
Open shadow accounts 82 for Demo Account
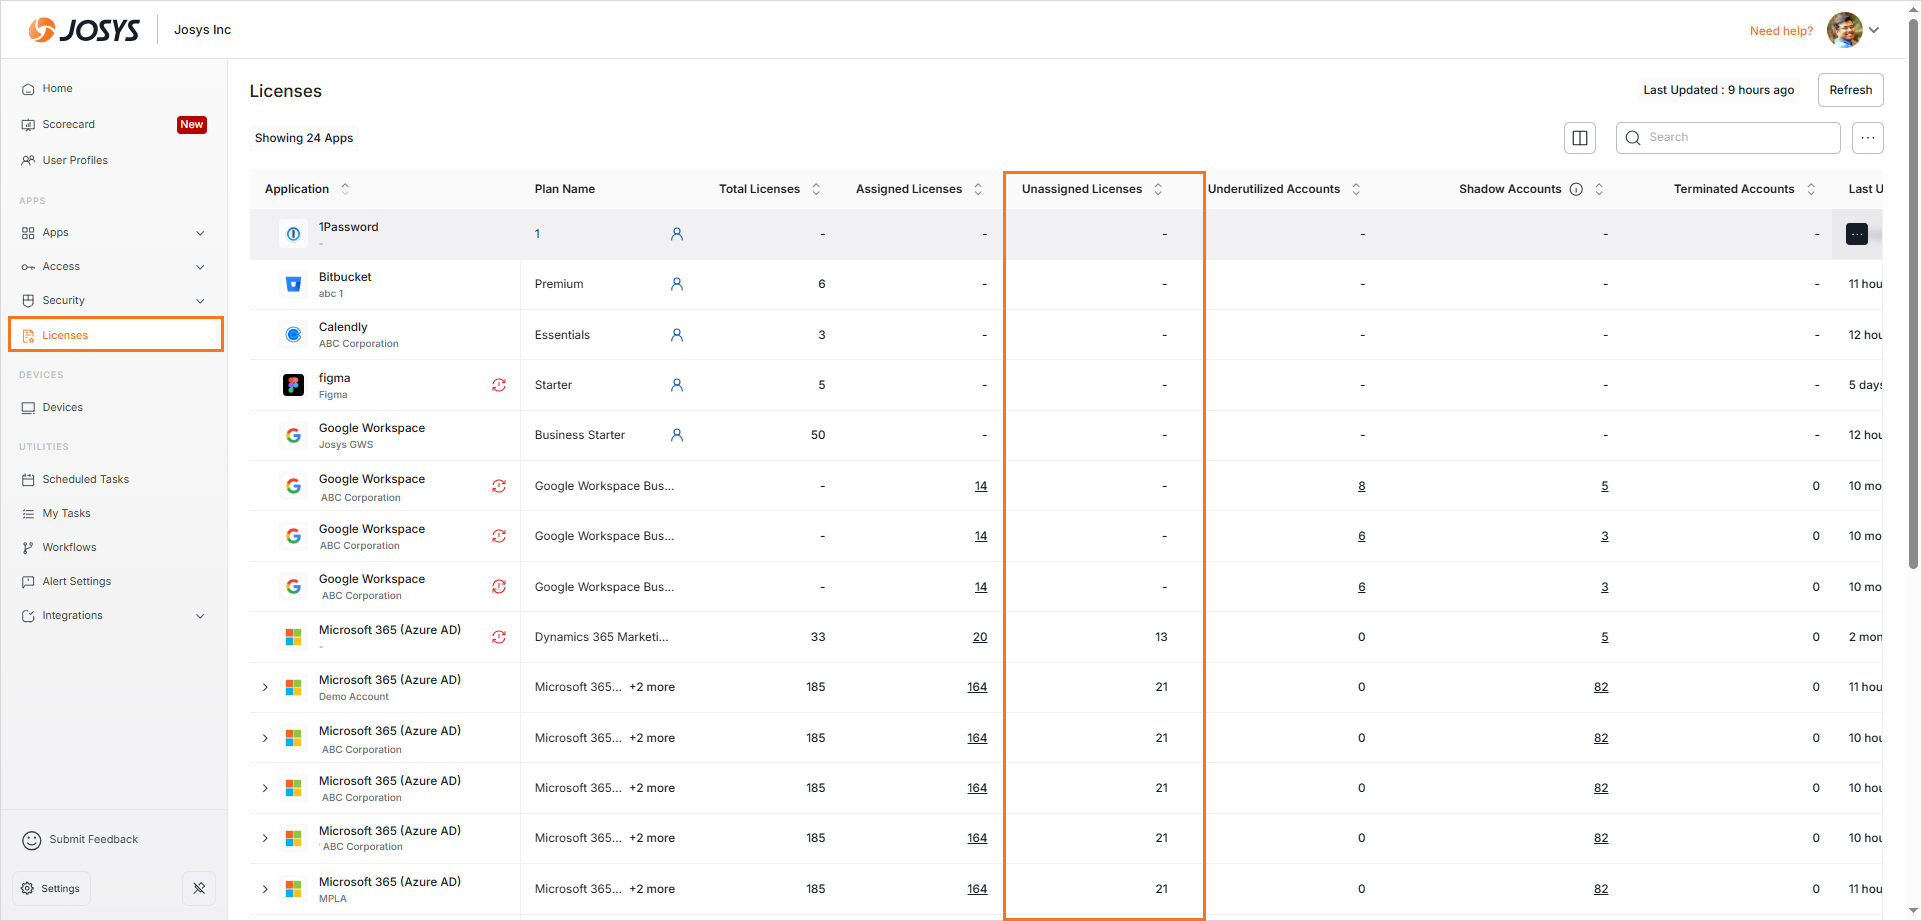coord(1601,687)
